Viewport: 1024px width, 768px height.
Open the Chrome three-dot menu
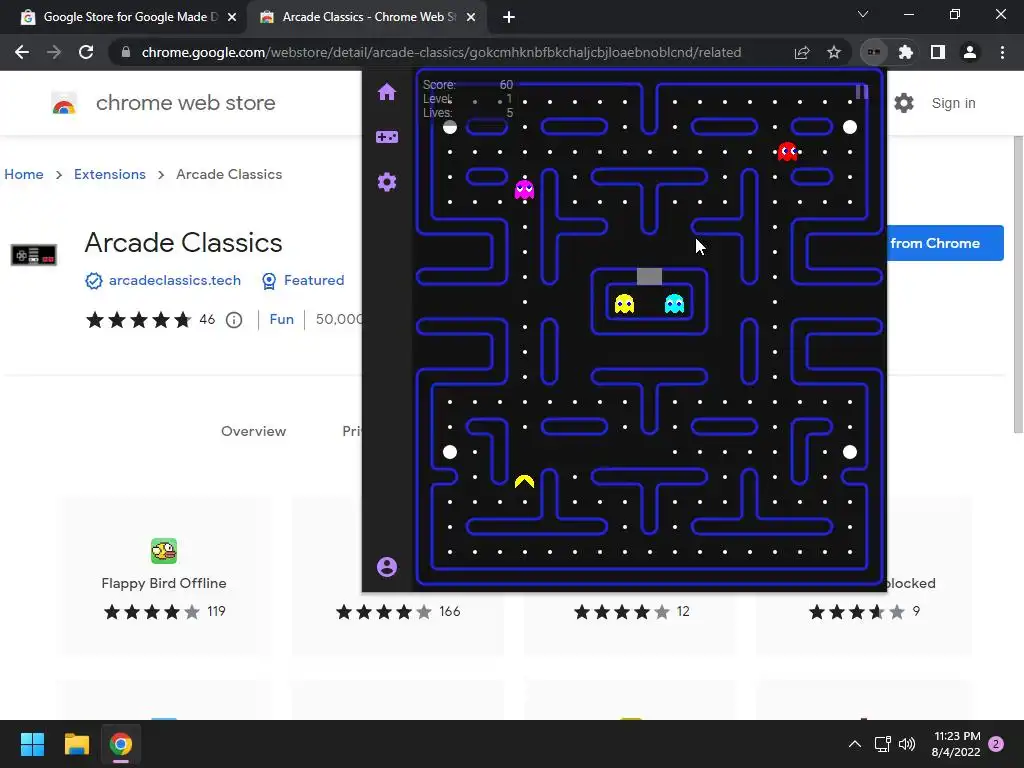tap(1002, 52)
